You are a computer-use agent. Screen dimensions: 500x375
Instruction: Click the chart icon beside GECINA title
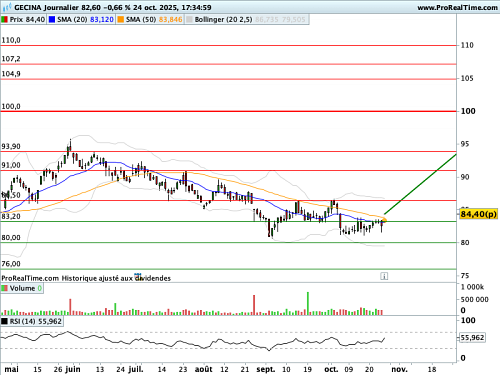[7, 7]
